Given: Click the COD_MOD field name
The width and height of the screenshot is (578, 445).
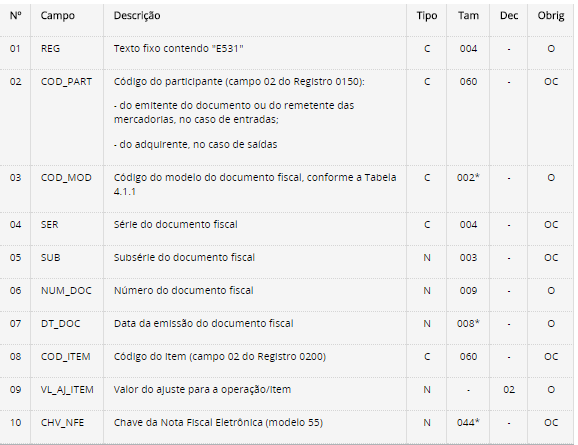Looking at the screenshot, I should (66, 178).
